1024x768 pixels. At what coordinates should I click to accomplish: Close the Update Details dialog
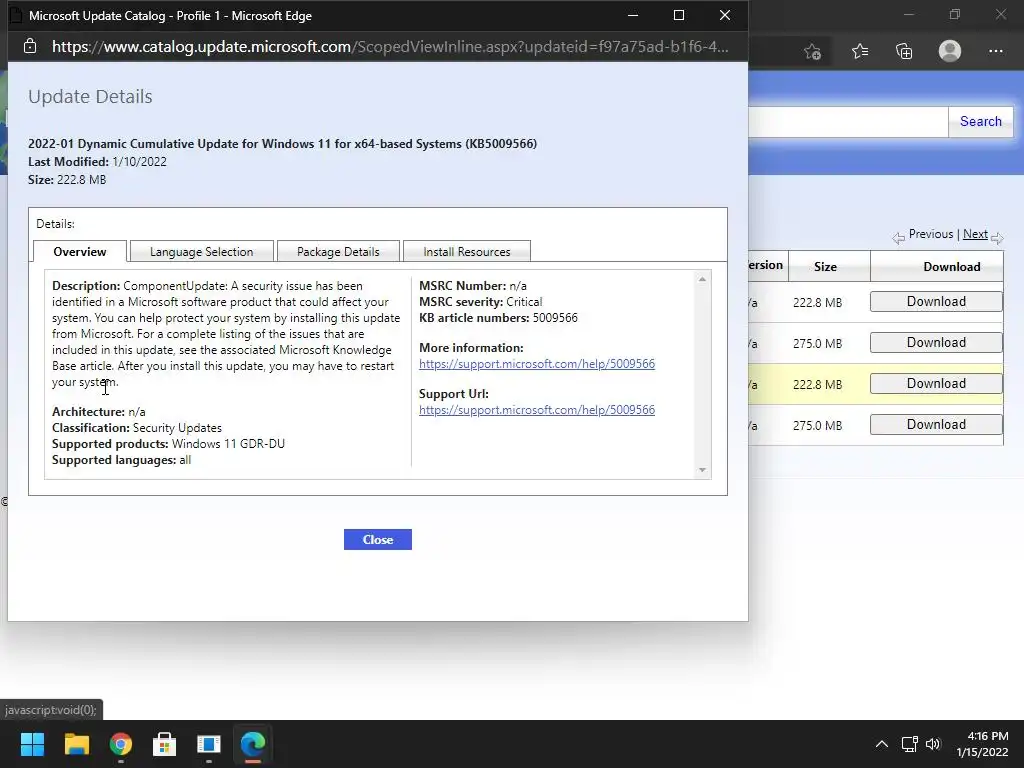click(377, 539)
